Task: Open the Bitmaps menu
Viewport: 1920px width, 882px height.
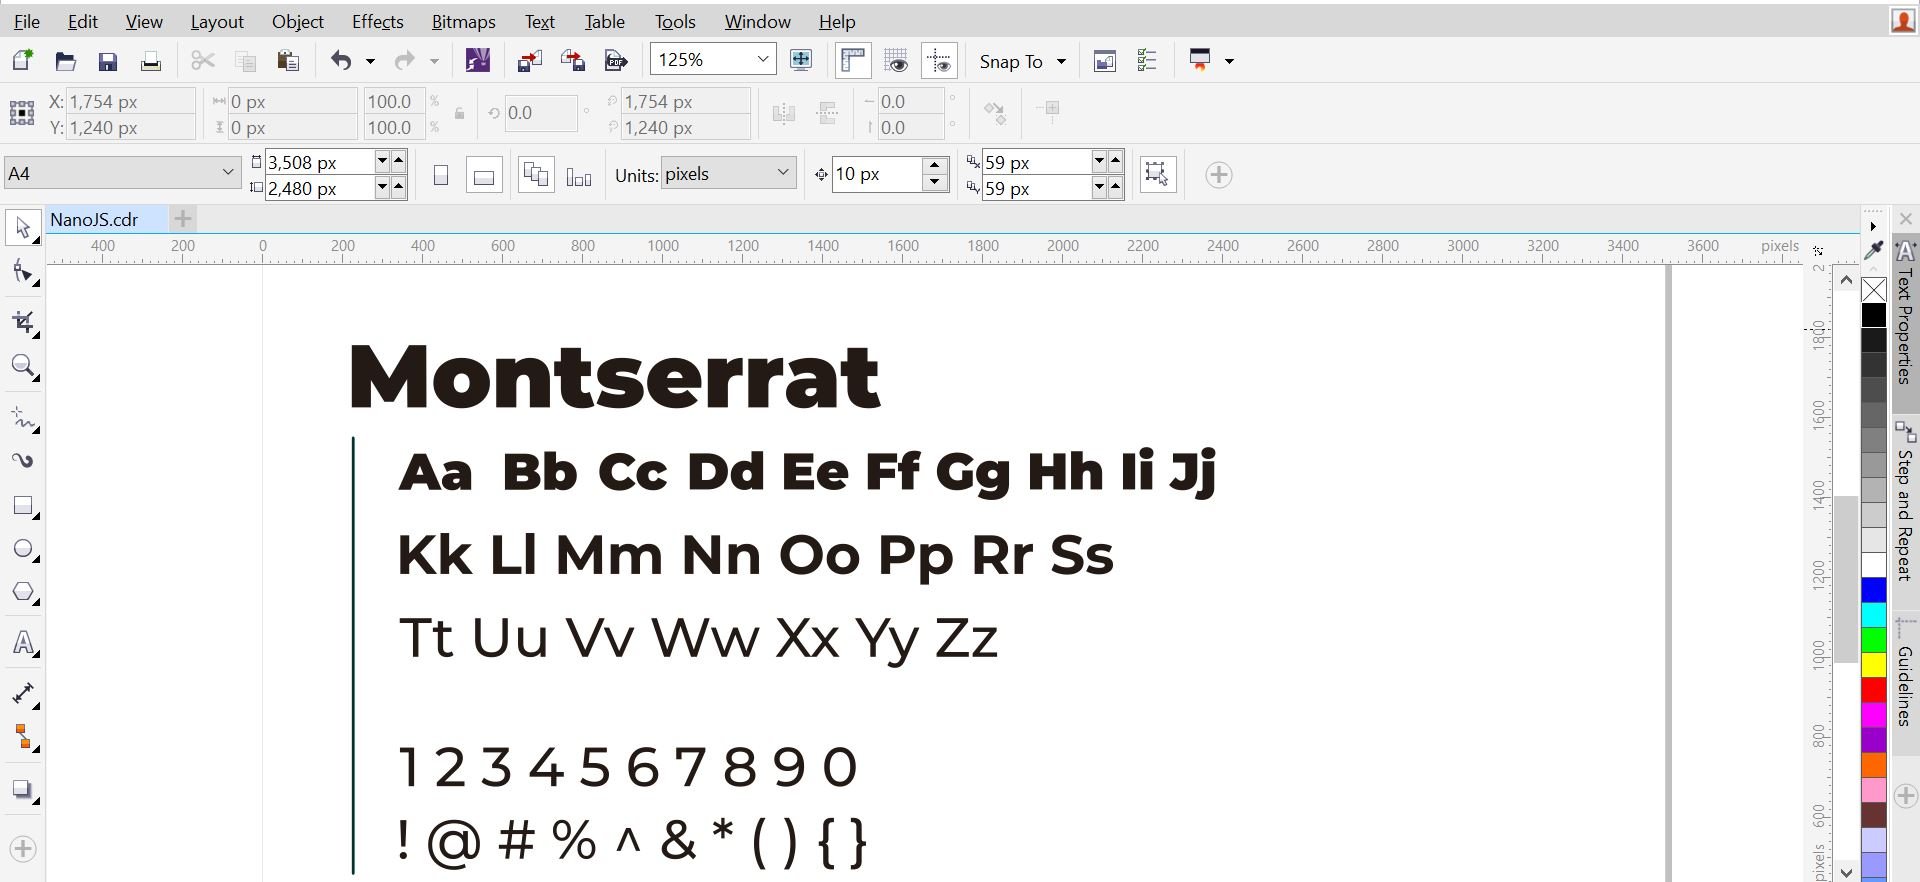Action: (463, 21)
